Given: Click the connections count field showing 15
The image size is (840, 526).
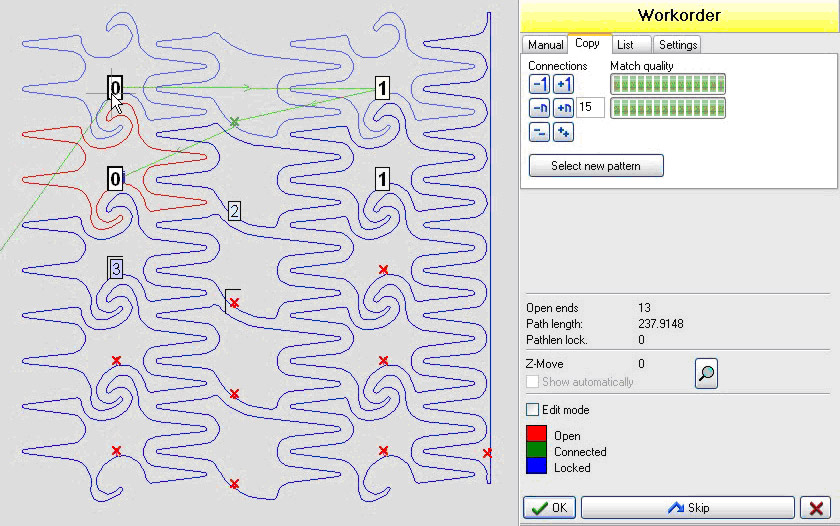Looking at the screenshot, I should (590, 107).
